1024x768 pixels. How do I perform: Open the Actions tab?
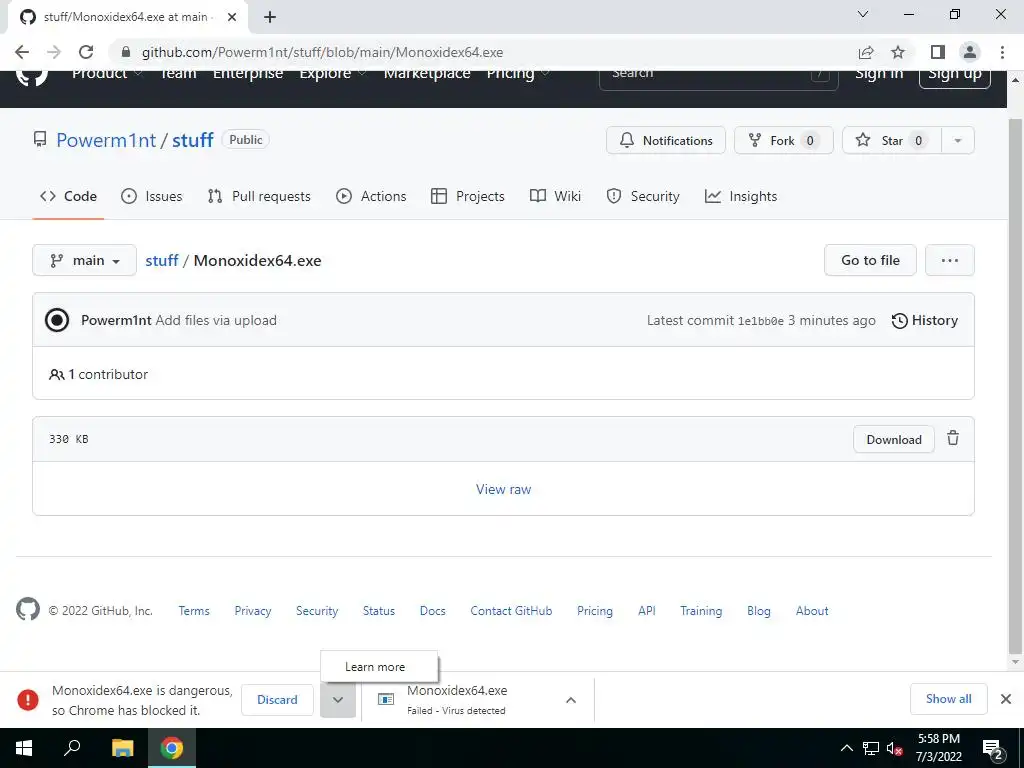pos(371,197)
